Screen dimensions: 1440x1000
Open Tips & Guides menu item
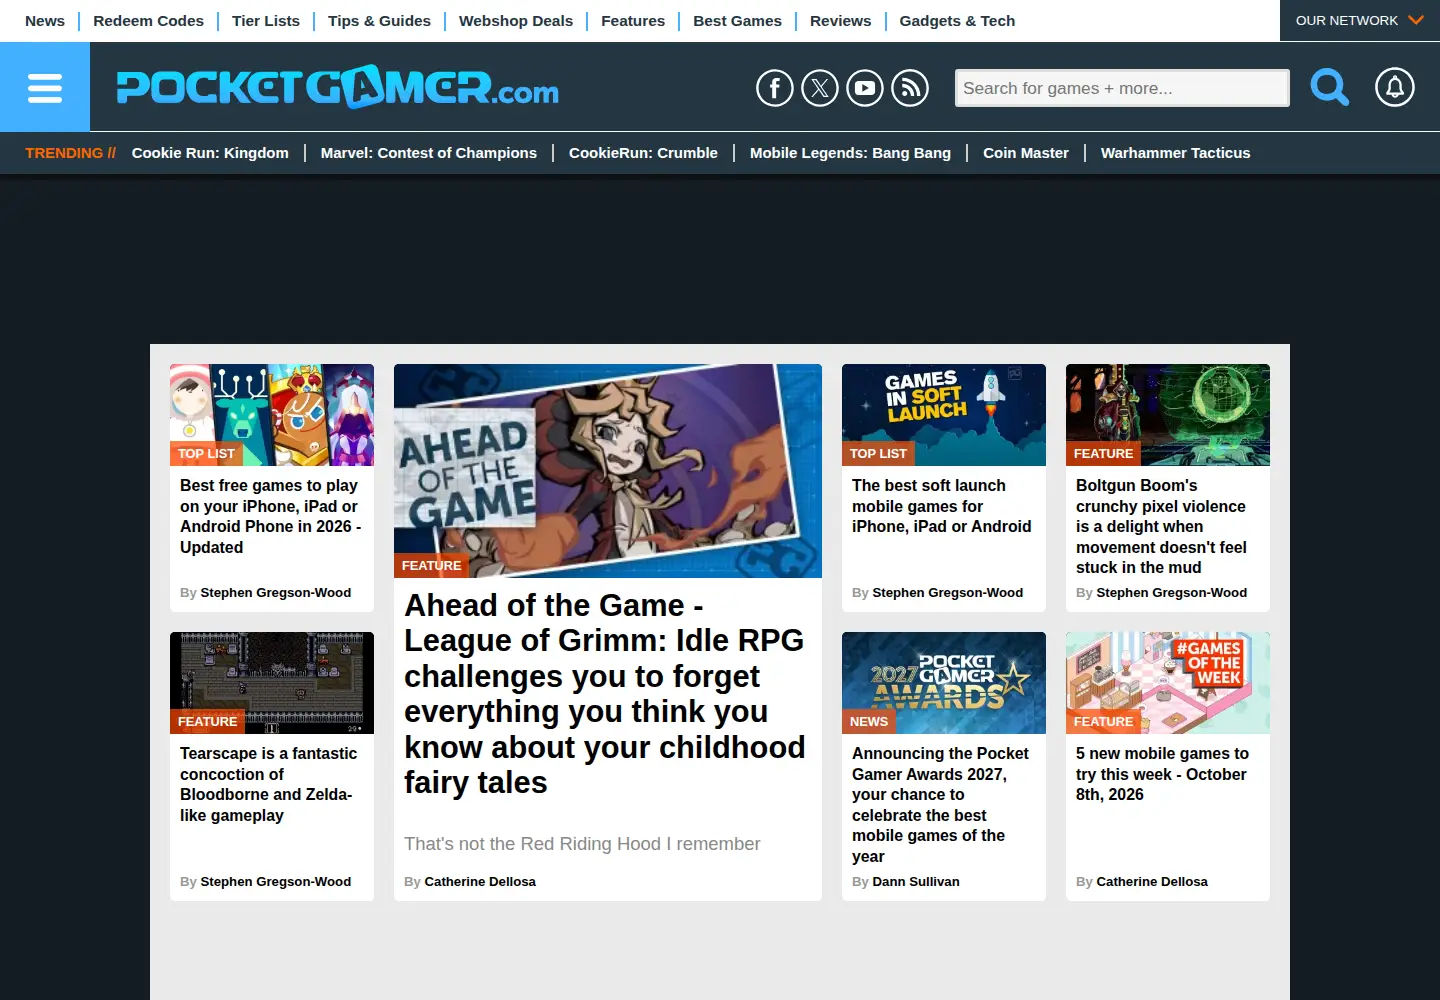(x=379, y=21)
